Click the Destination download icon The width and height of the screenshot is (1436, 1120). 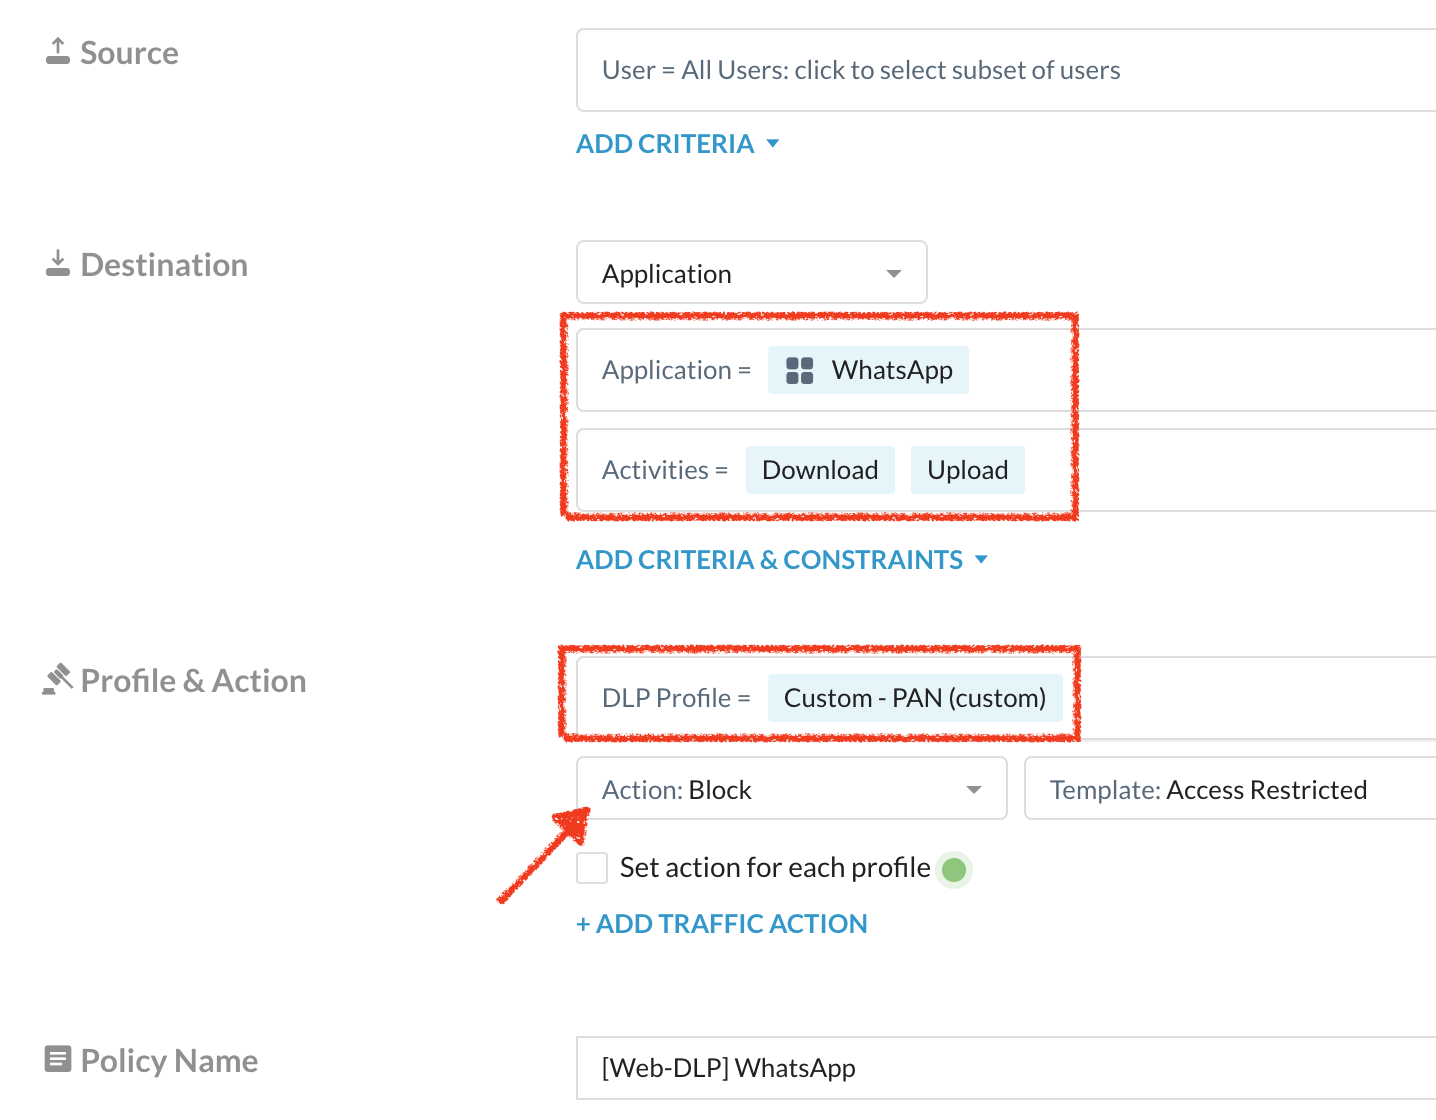pyautogui.click(x=58, y=263)
